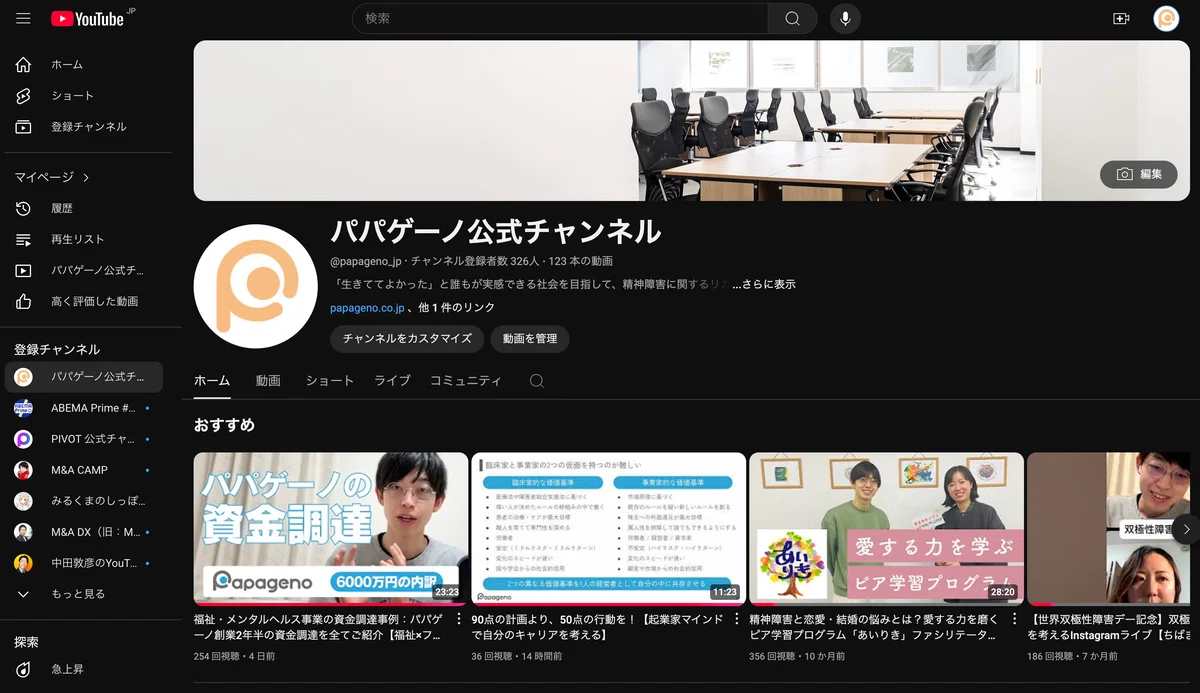The width and height of the screenshot is (1200, 693).
Task: Go to ホーム in the sidebar
Action: tap(83, 65)
